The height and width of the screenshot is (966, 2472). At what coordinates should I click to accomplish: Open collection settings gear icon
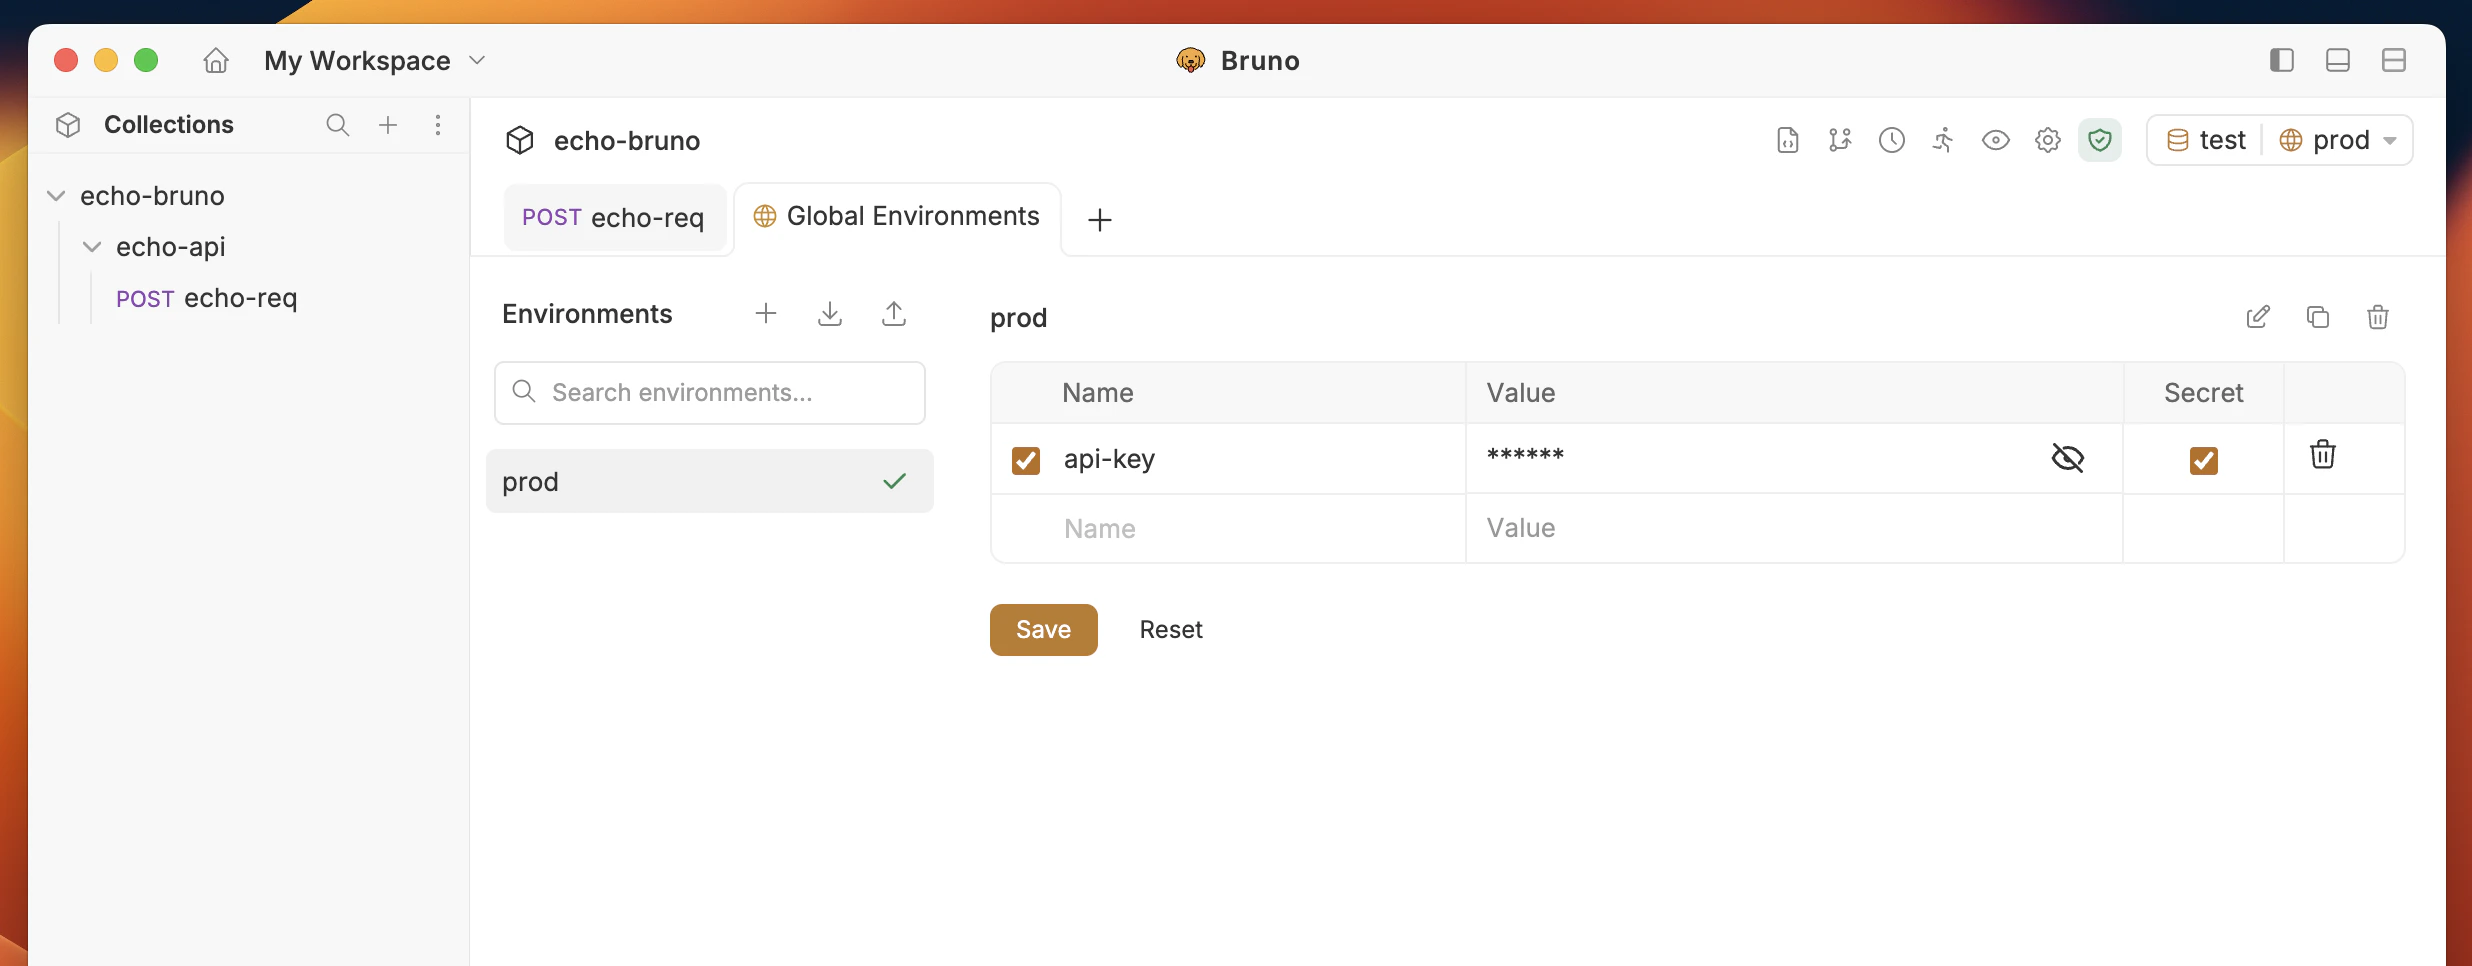point(2048,140)
